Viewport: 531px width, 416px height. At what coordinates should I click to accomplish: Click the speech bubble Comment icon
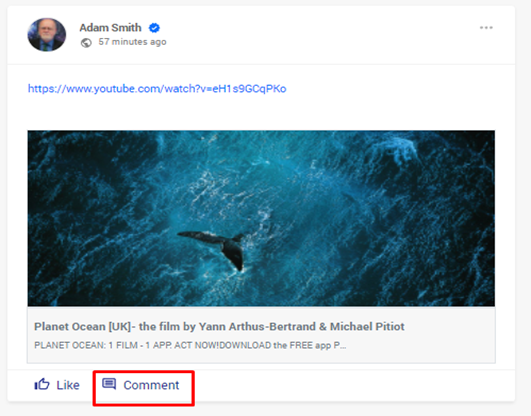[x=109, y=384]
